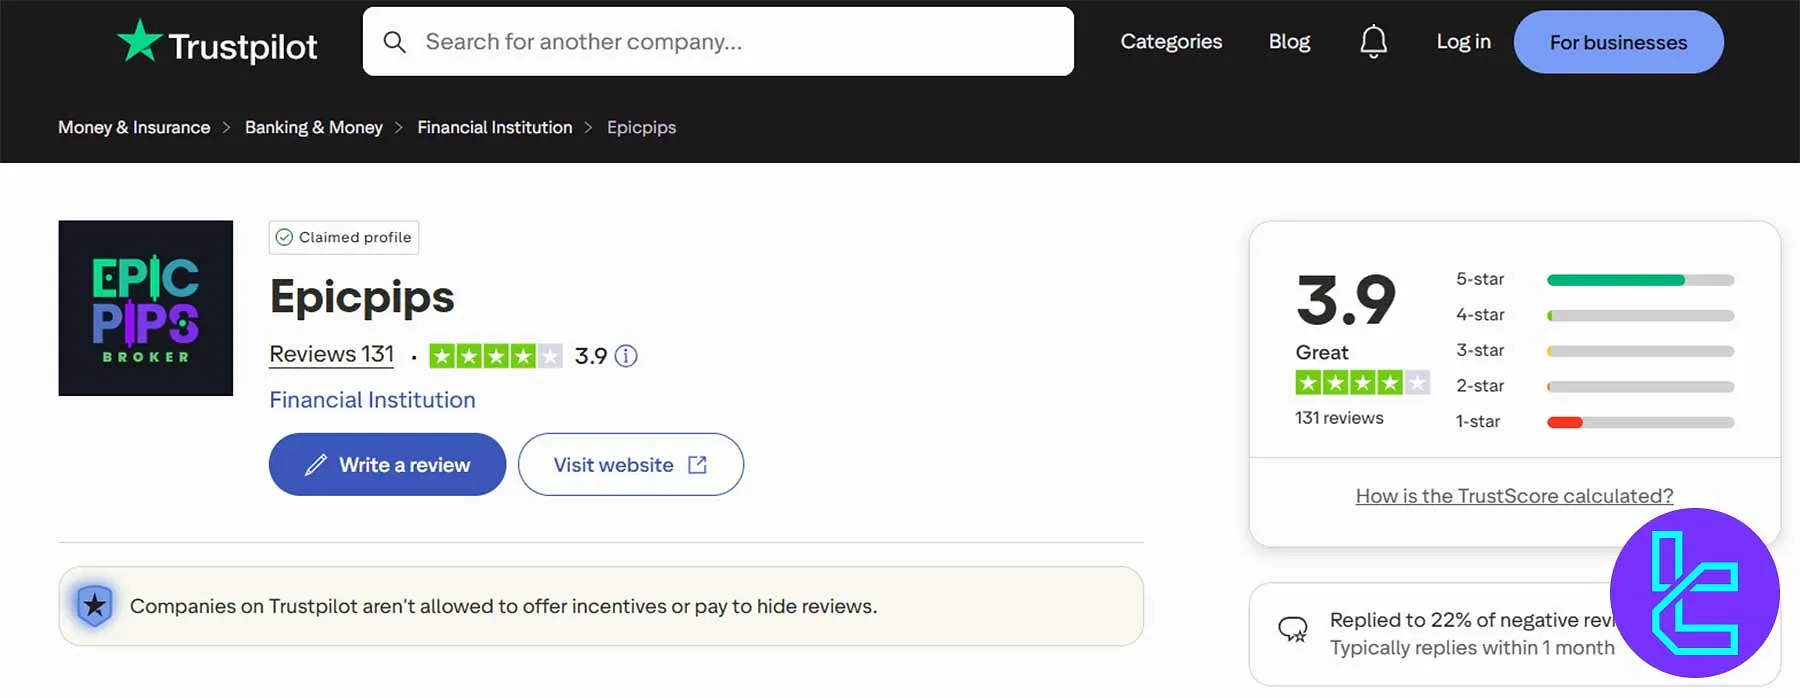Screen dimensions: 1800x698
Task: Open the notifications bell
Action: tap(1373, 42)
